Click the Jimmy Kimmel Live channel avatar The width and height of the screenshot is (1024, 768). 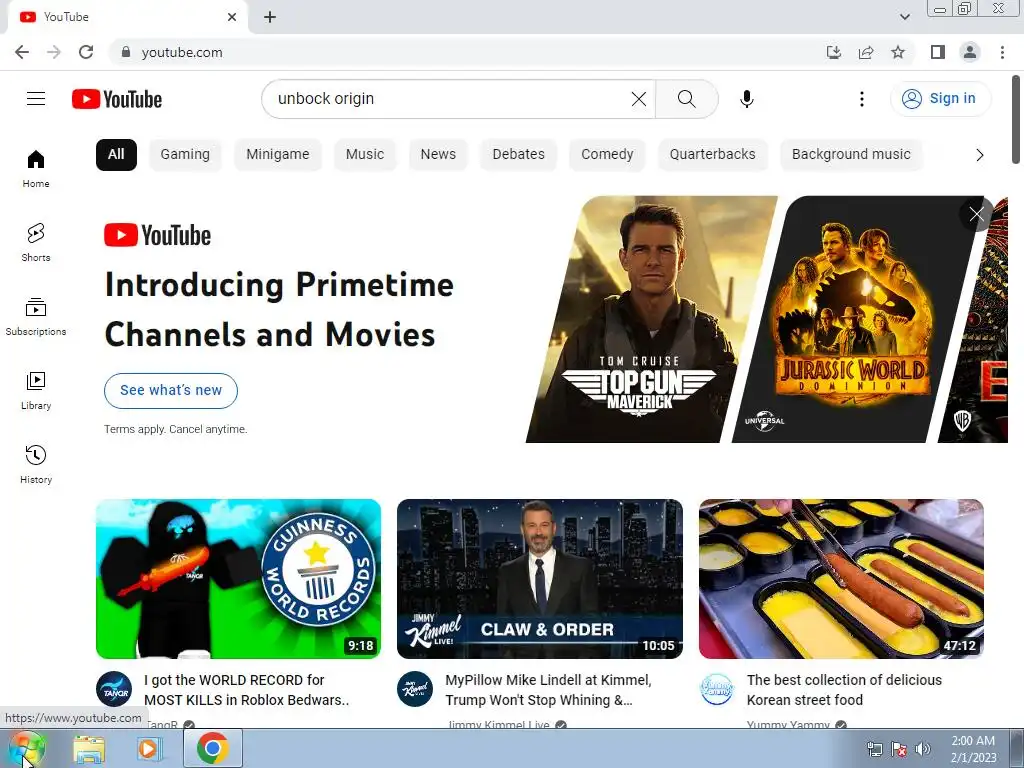tap(415, 689)
